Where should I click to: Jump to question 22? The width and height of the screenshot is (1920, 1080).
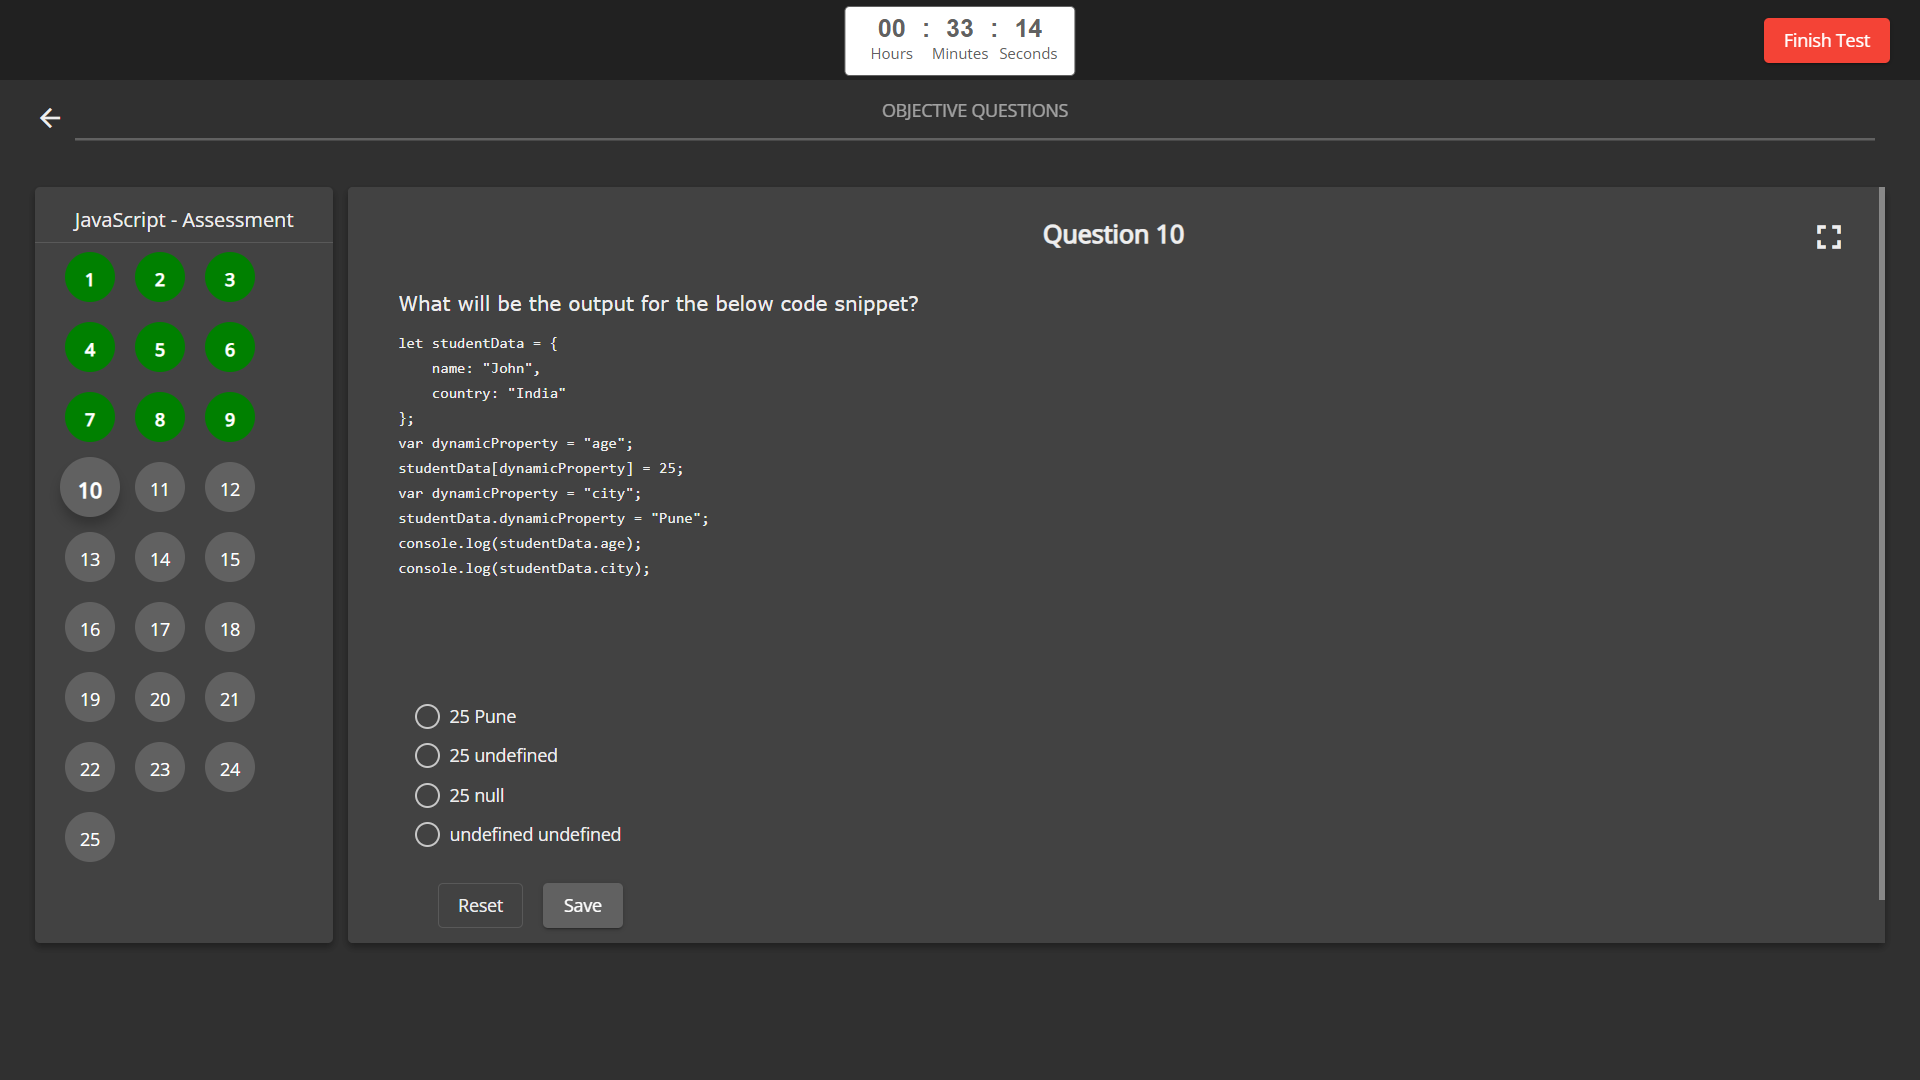[90, 769]
